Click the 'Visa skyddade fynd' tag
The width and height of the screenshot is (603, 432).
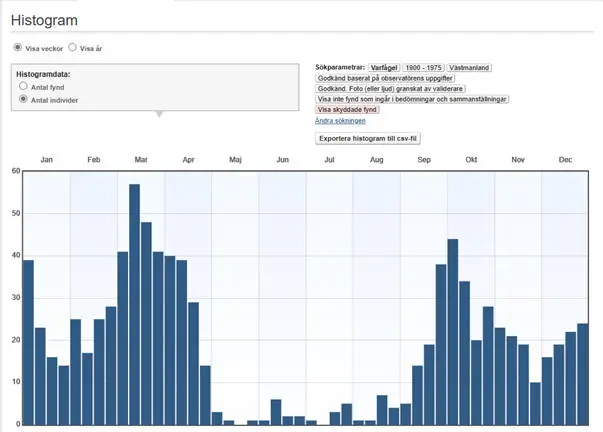[x=347, y=110]
